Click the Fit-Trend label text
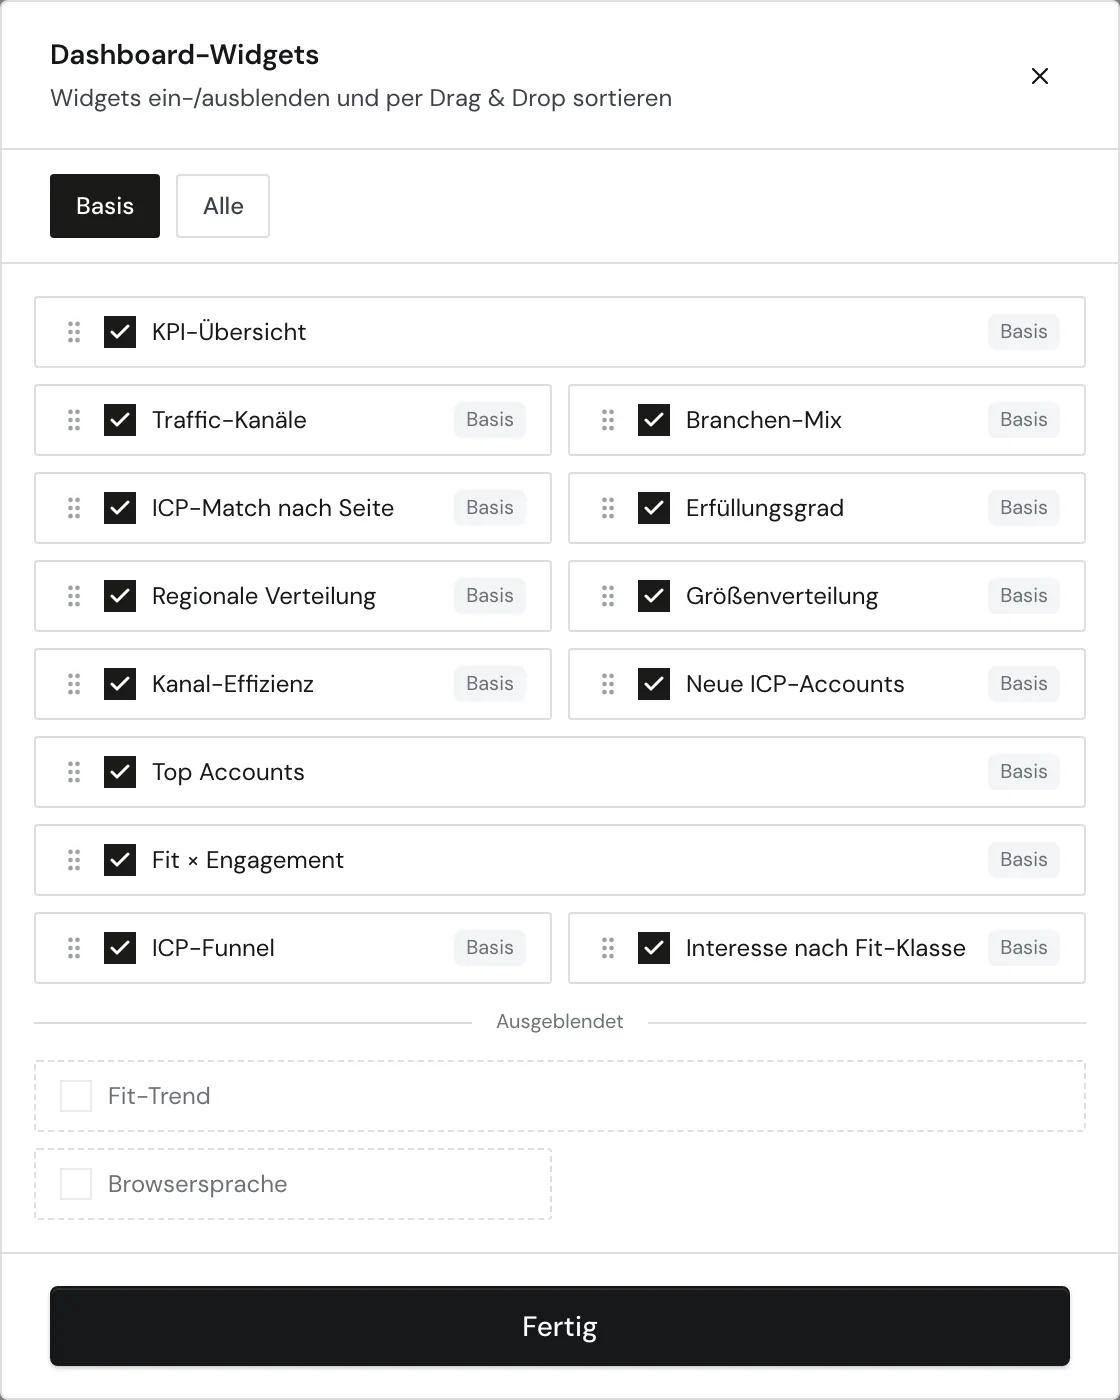This screenshot has width=1120, height=1400. point(159,1096)
